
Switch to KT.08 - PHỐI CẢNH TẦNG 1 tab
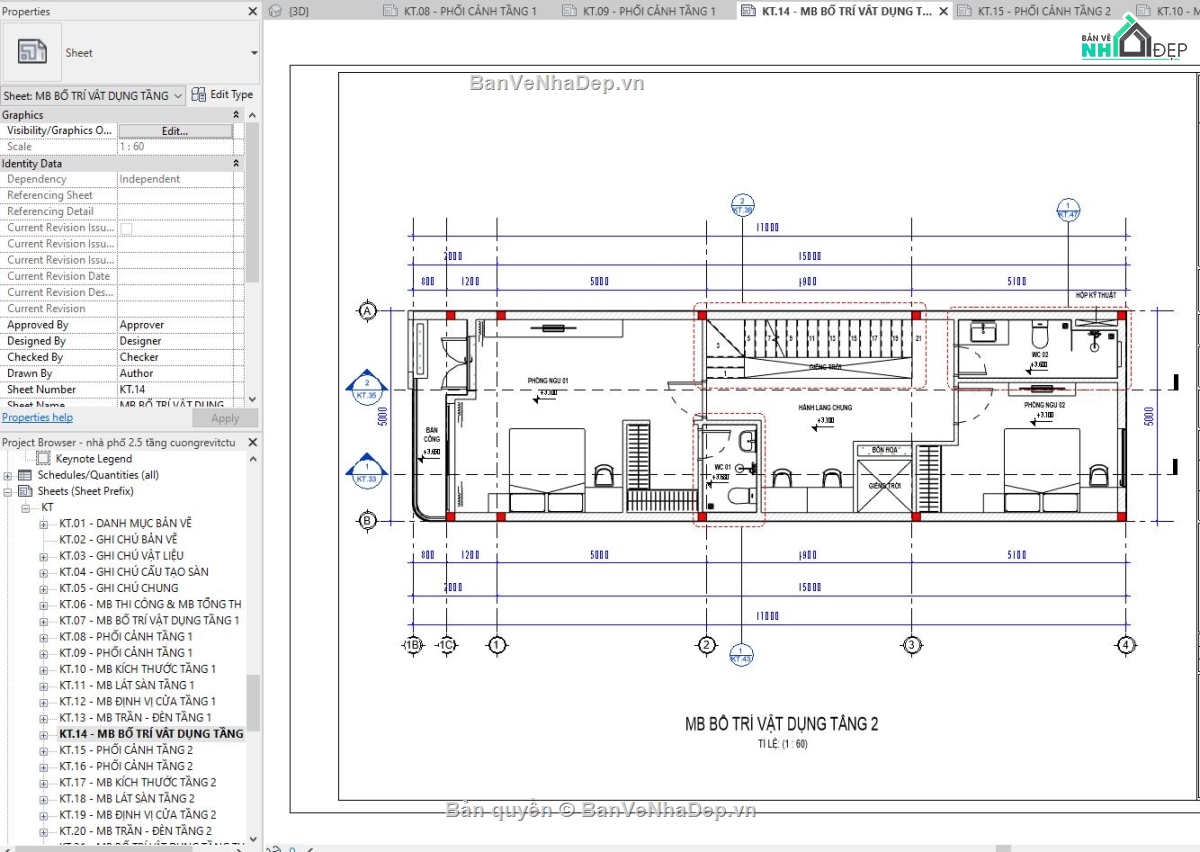(x=460, y=12)
